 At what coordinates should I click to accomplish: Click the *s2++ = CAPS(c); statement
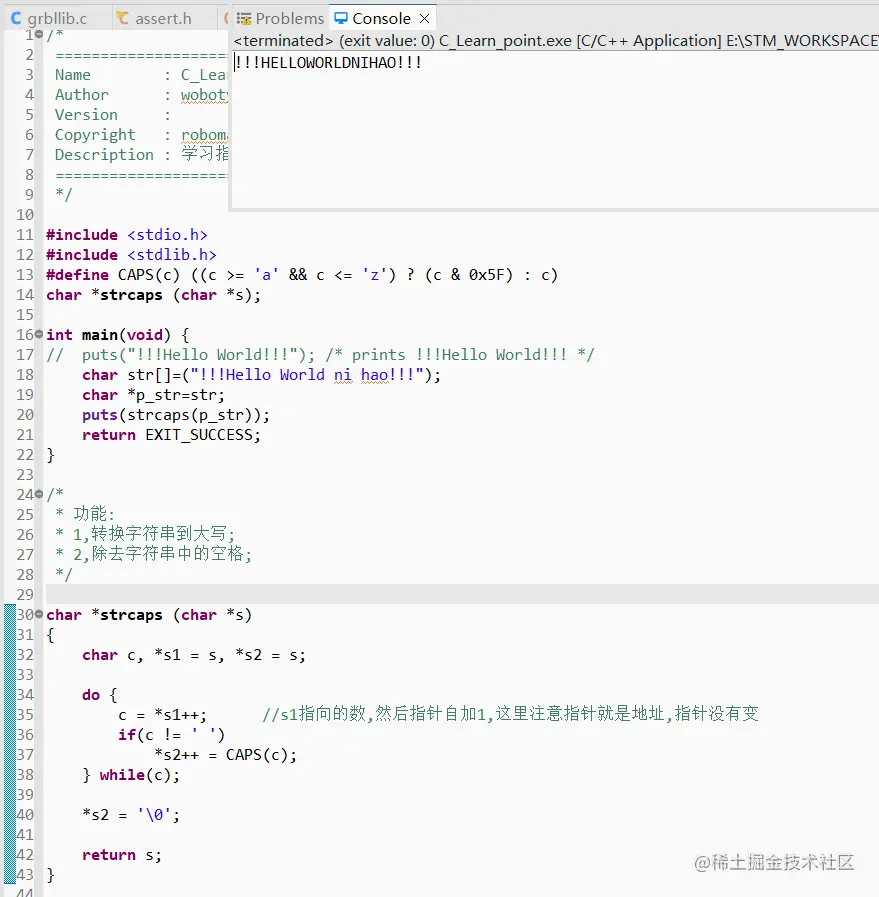coord(225,755)
